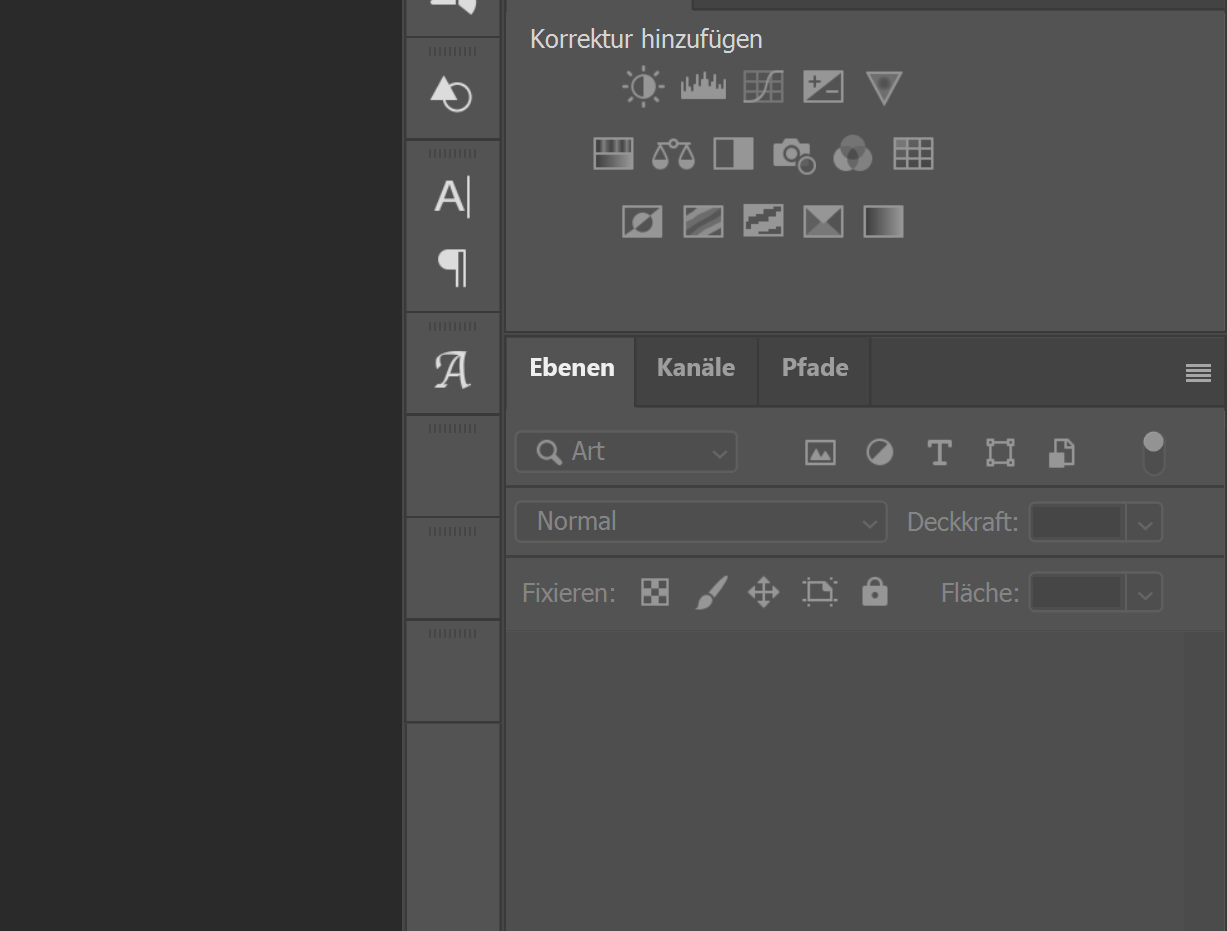This screenshot has width=1227, height=931.
Task: Select the smart object layer filter icon
Action: (x=1061, y=452)
